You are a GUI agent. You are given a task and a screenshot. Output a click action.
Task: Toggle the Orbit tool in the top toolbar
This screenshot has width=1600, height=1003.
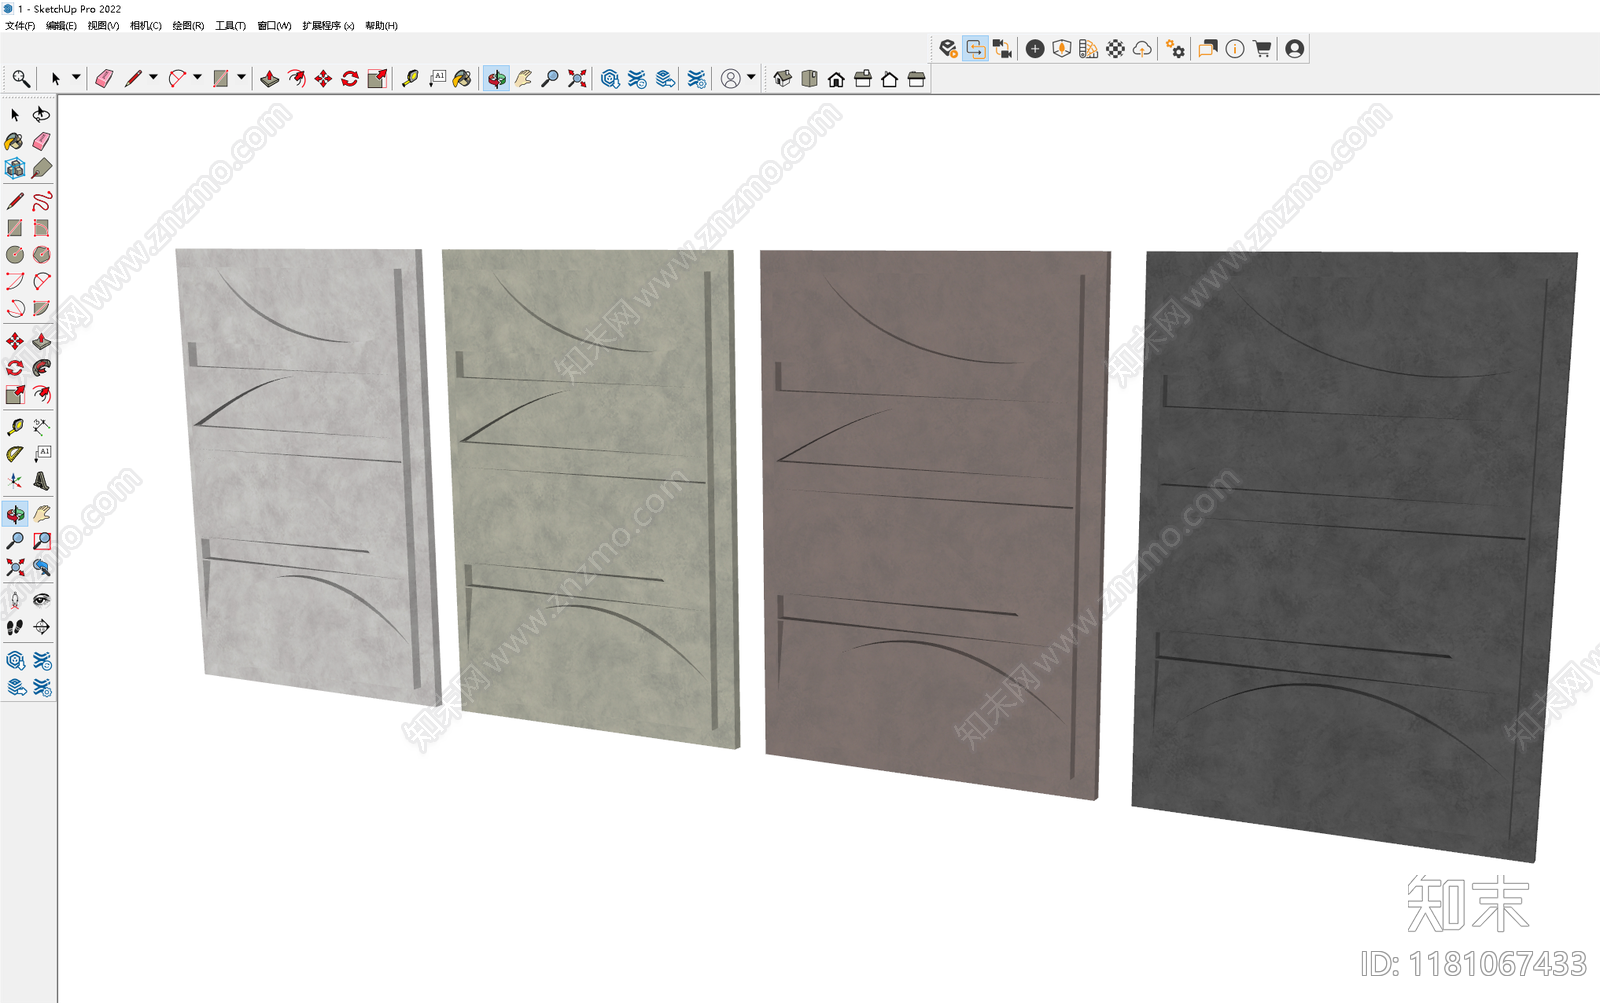pos(496,78)
